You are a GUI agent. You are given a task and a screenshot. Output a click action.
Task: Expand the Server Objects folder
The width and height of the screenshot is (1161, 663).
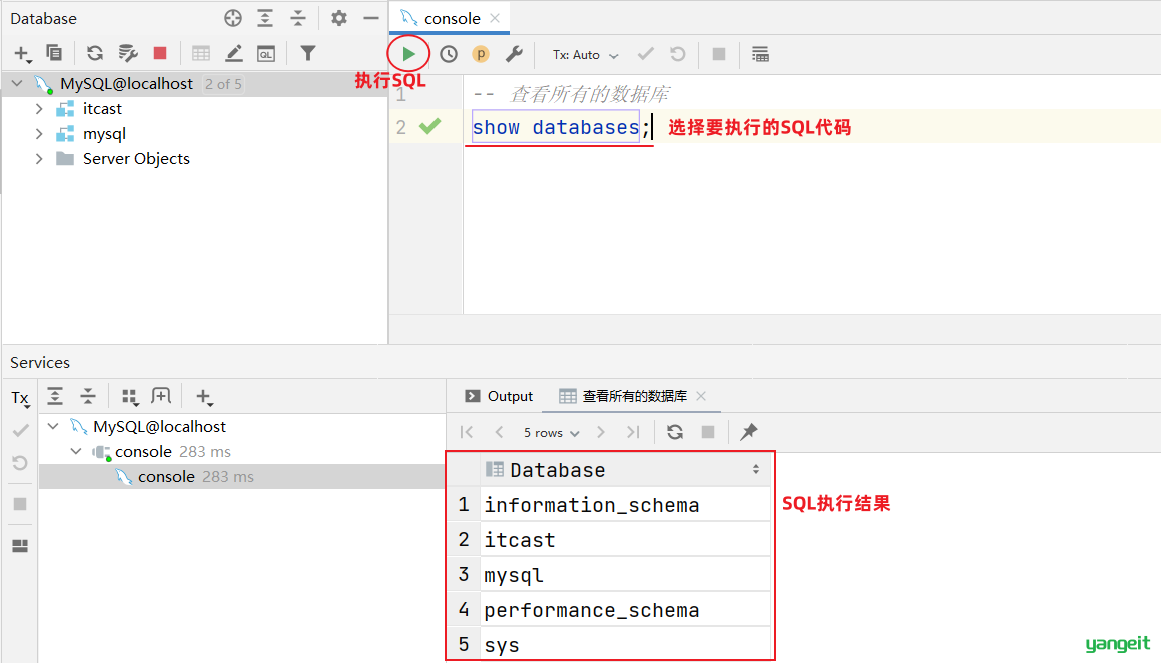[x=39, y=159]
